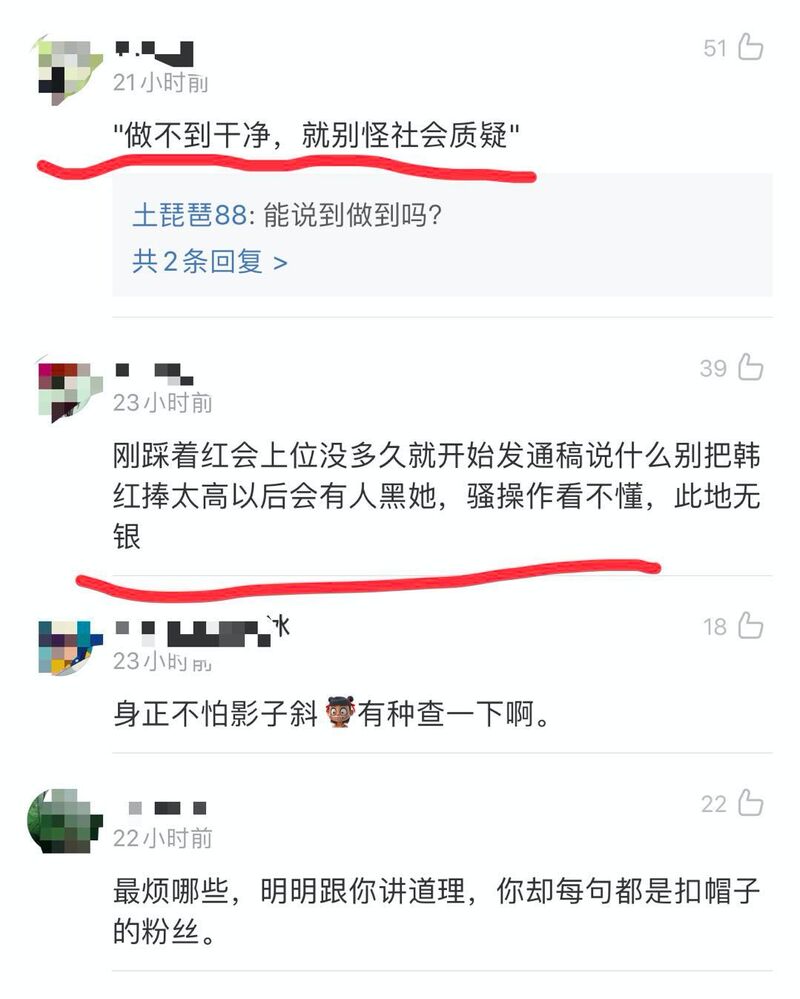Select comment starting with 刚踩着红会上位
The height and width of the screenshot is (999, 800).
click(x=436, y=496)
